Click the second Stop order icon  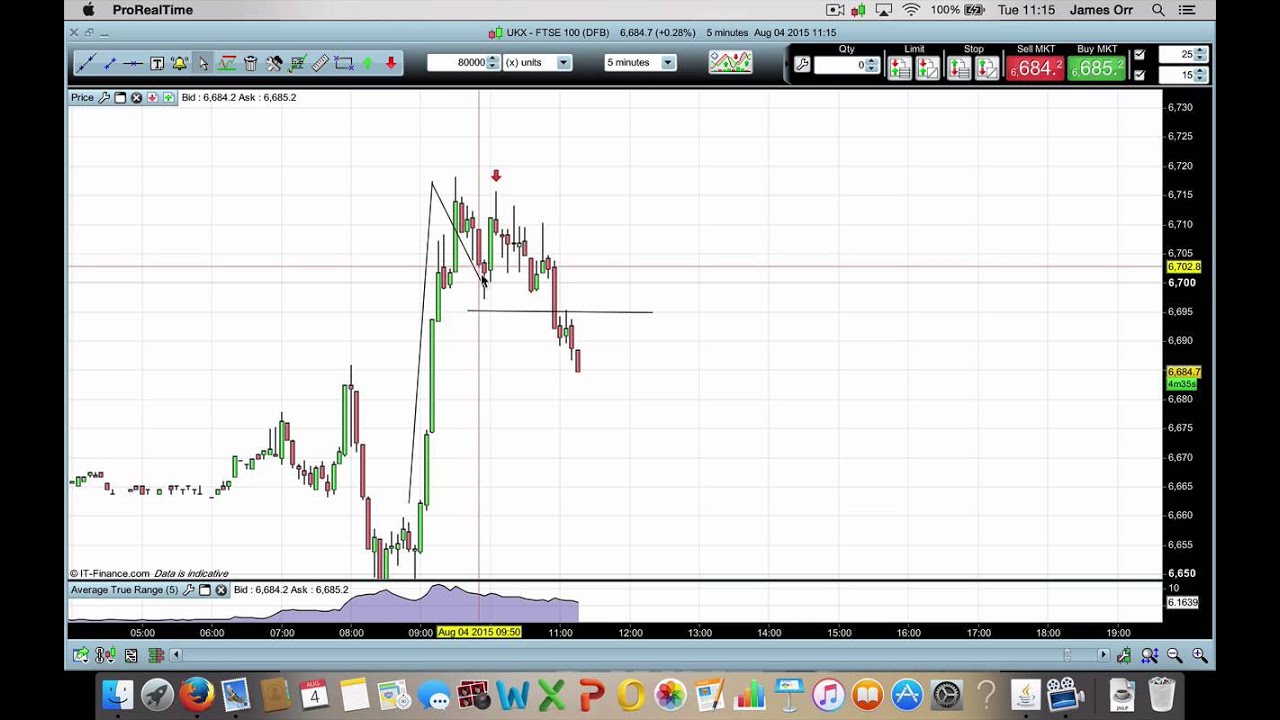(x=987, y=68)
